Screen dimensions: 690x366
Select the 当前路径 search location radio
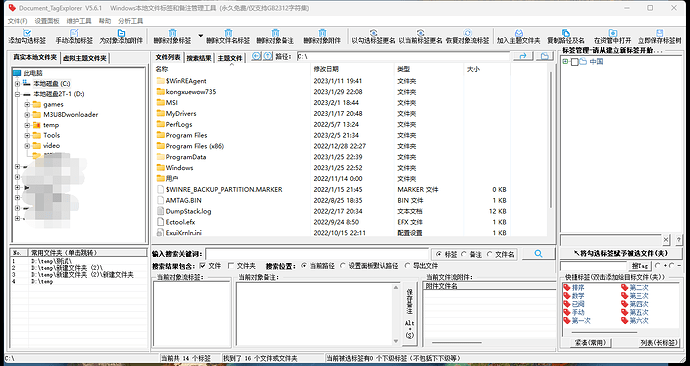pos(304,266)
